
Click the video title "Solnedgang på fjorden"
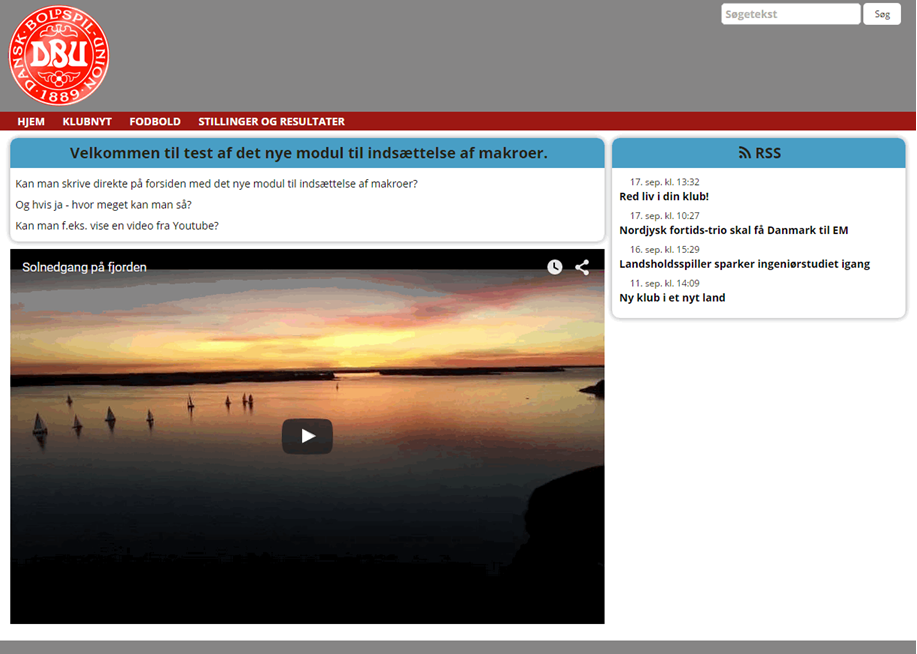[x=85, y=267]
